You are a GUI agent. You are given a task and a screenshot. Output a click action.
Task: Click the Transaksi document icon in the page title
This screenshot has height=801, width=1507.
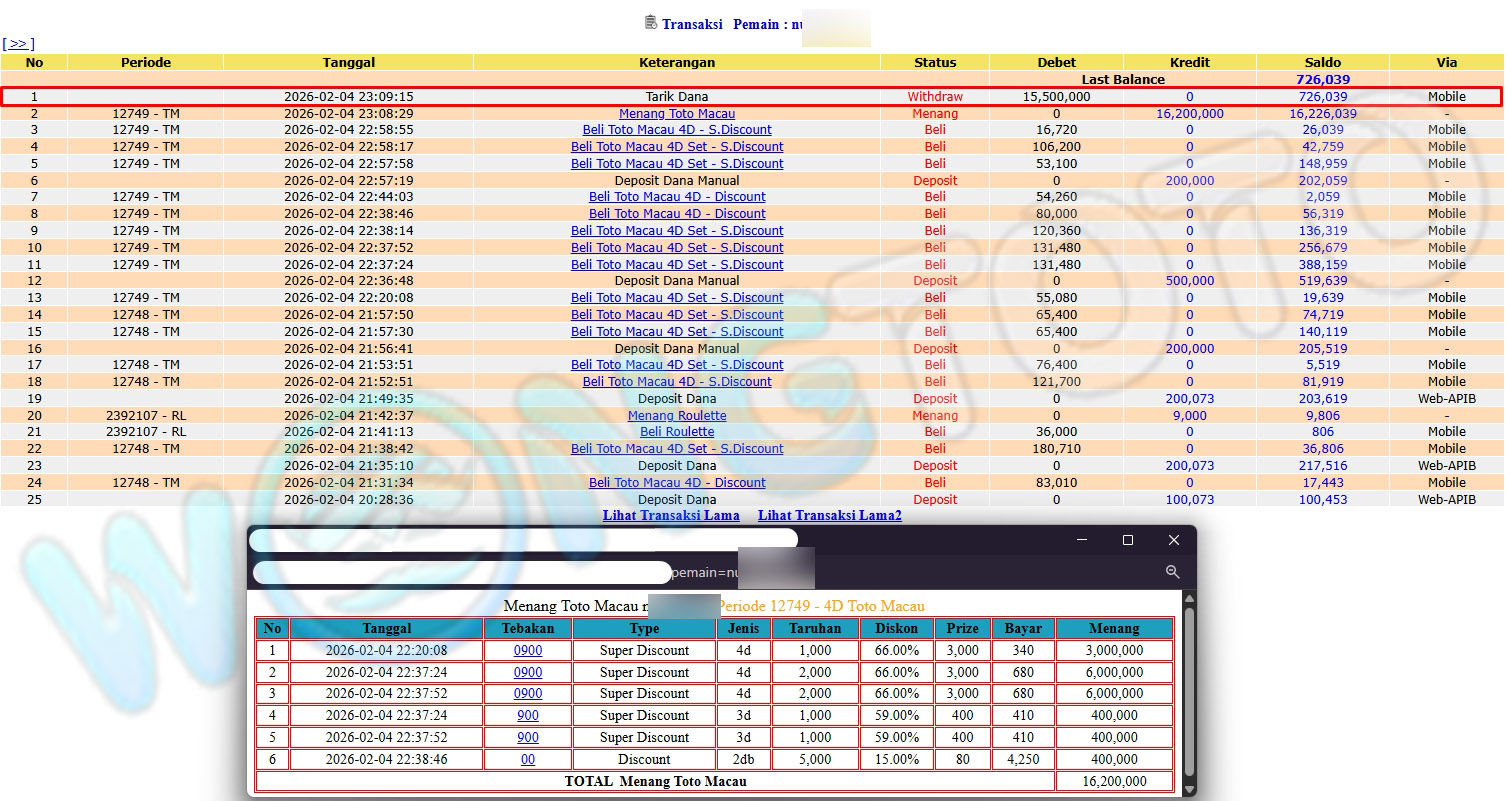(650, 22)
